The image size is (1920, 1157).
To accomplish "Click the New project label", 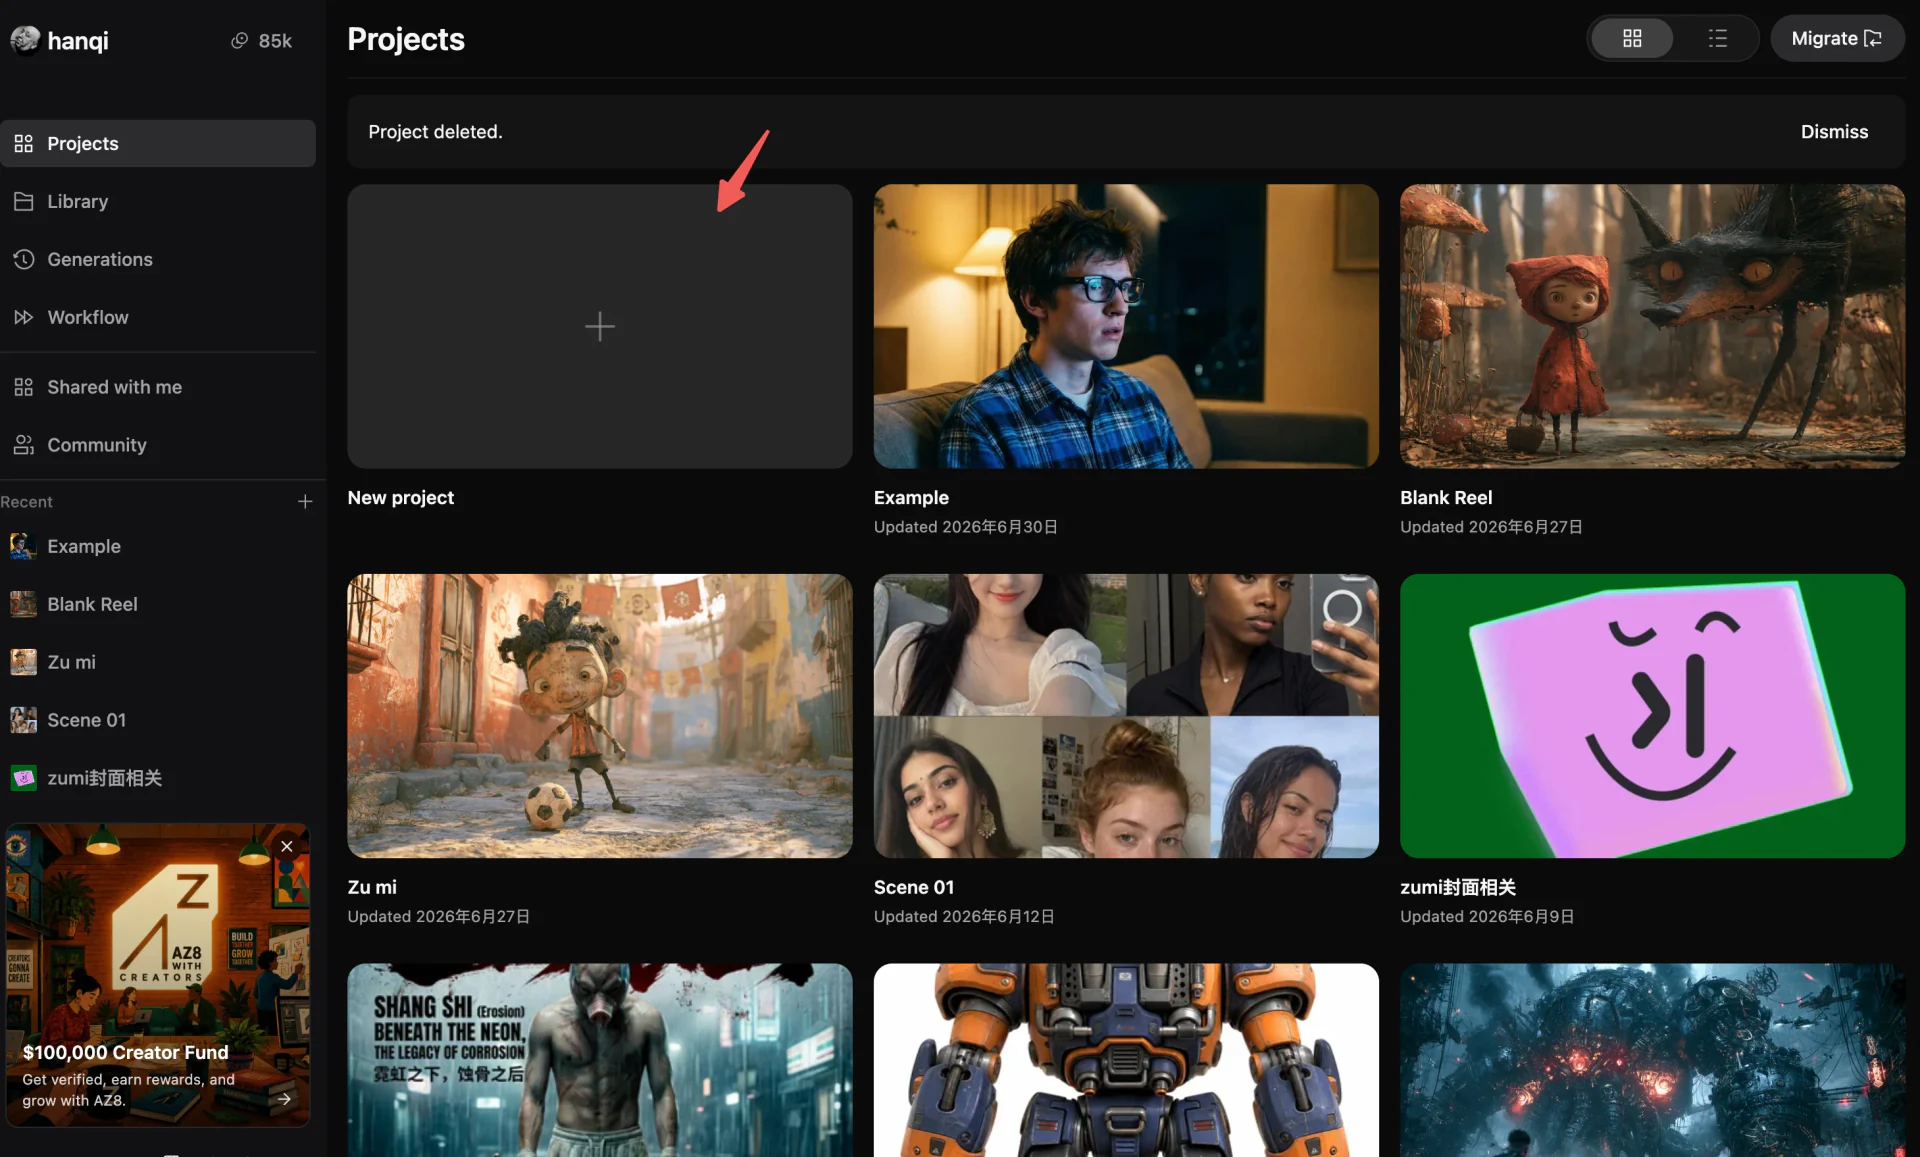I will pos(401,498).
